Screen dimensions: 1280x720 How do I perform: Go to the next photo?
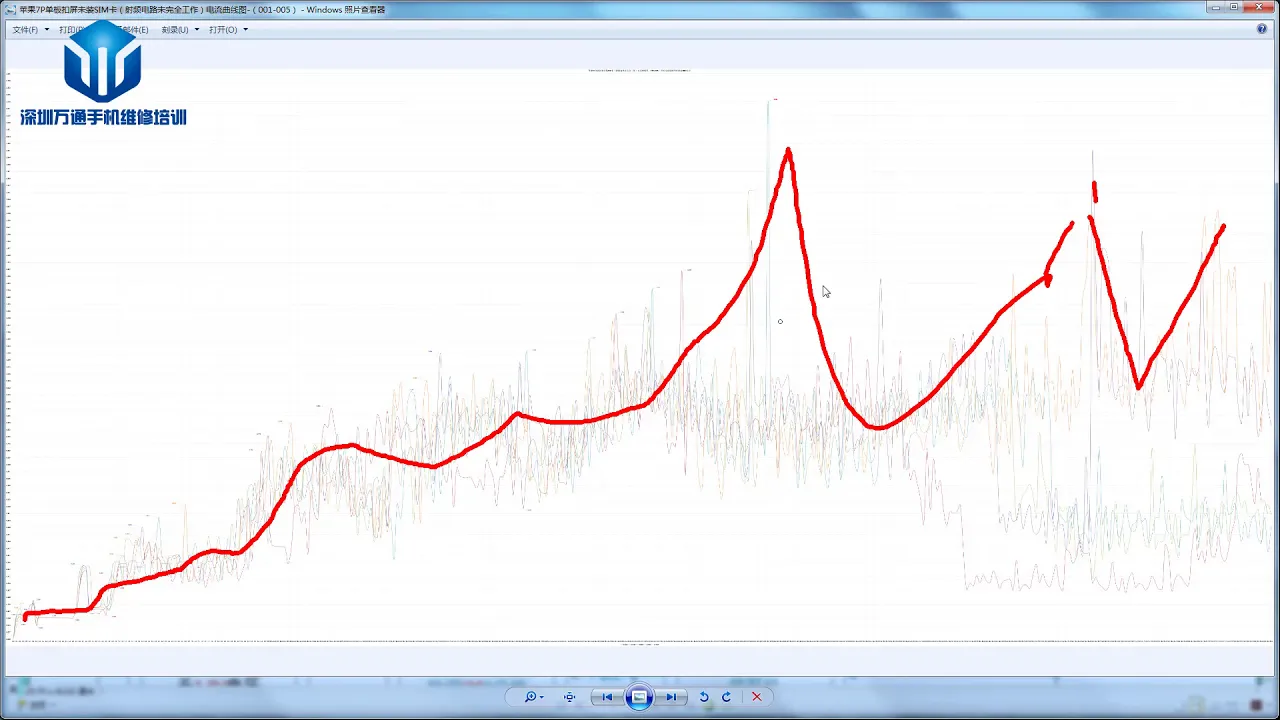coord(671,697)
